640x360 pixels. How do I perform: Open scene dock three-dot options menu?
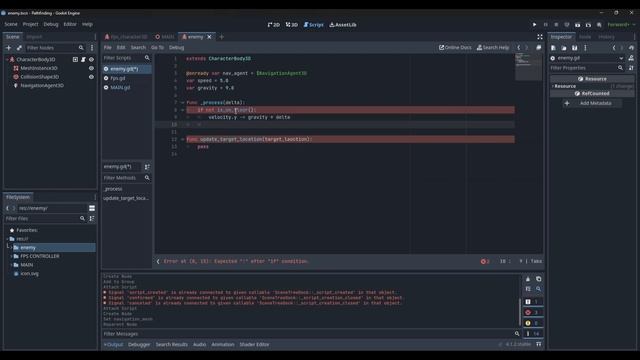(x=92, y=48)
